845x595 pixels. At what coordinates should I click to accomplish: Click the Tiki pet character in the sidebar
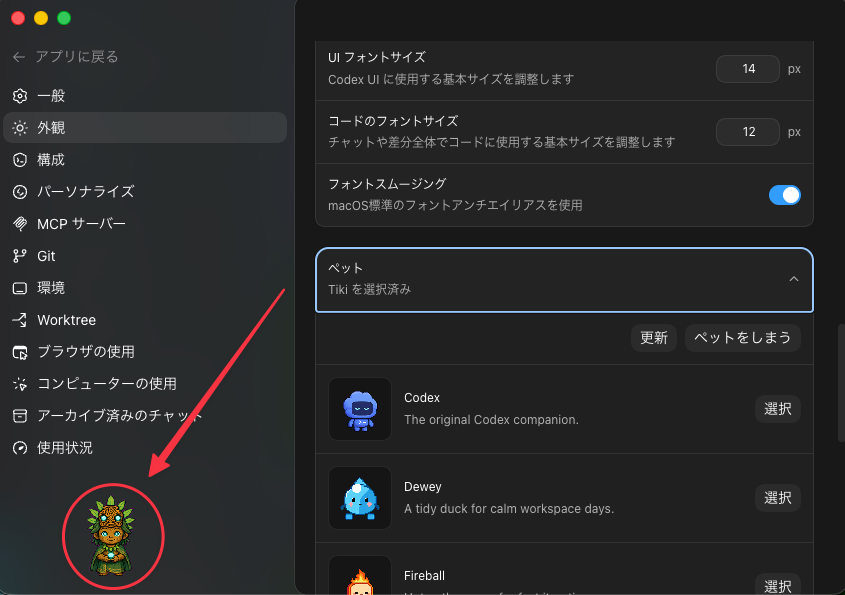[111, 536]
